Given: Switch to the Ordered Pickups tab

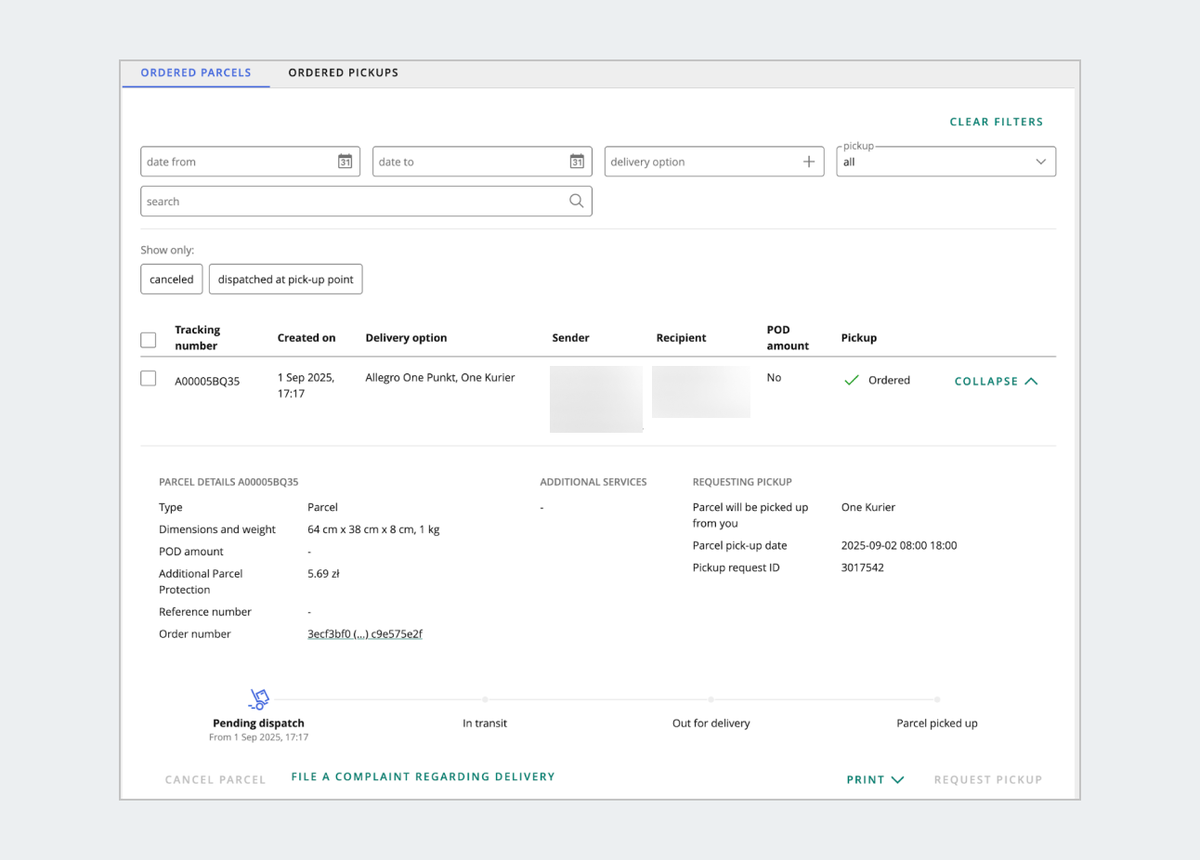Looking at the screenshot, I should [x=343, y=73].
